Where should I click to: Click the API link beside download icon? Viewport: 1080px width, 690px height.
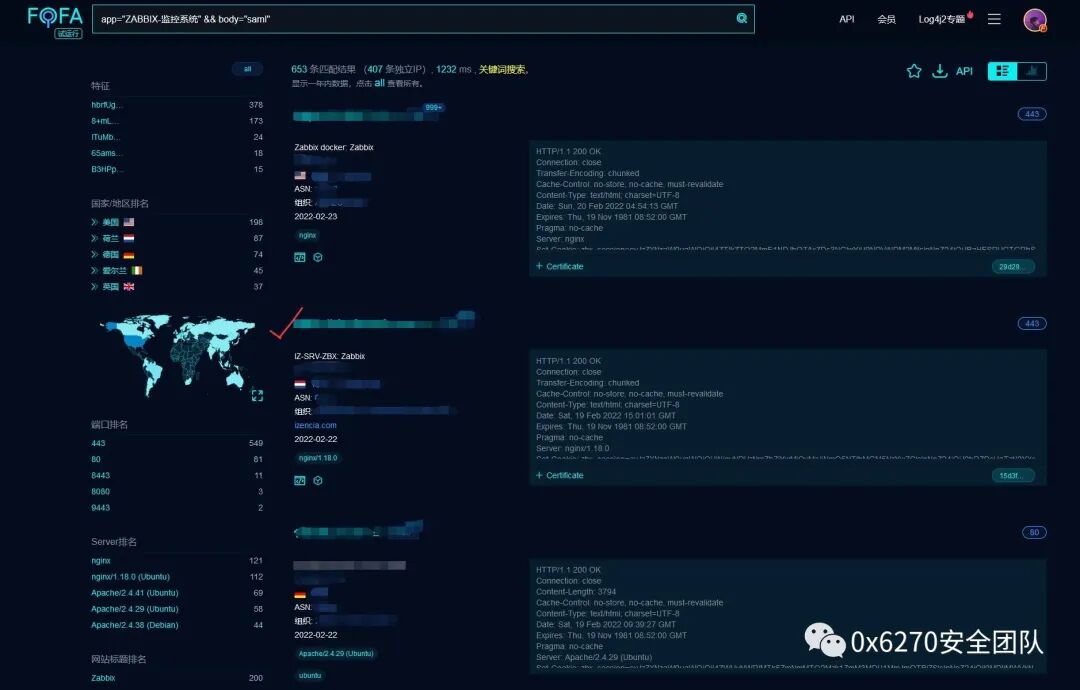click(x=964, y=71)
